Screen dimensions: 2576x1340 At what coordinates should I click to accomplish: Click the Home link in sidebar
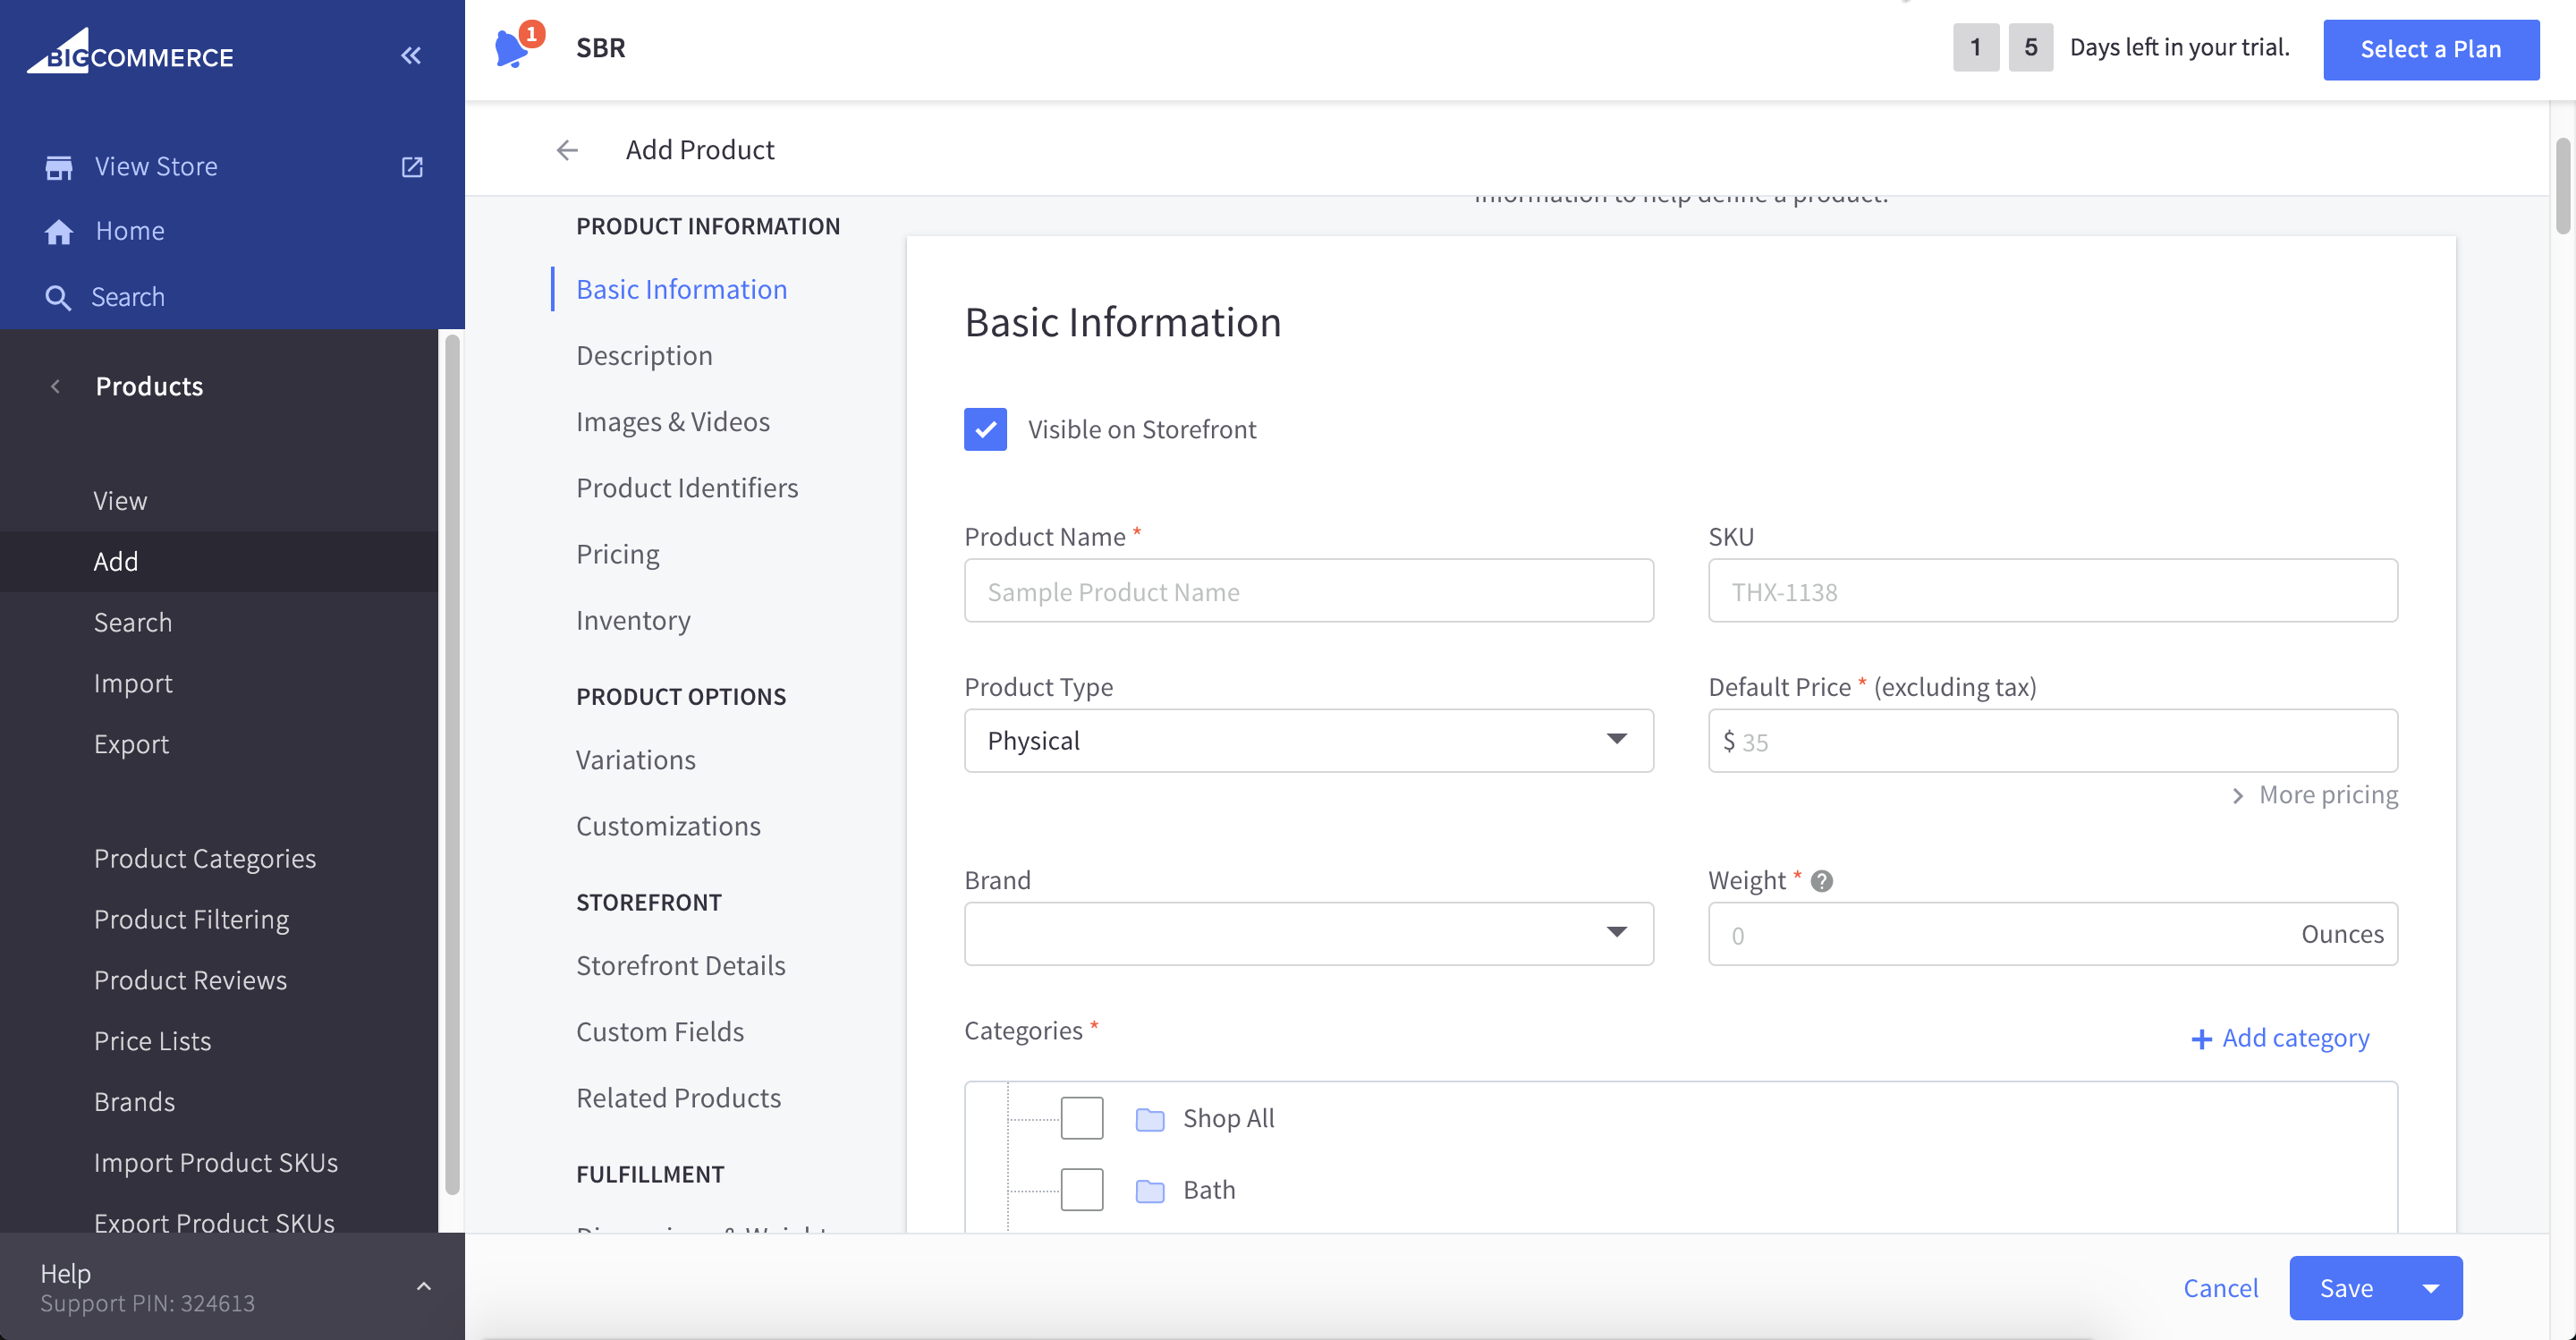(130, 231)
